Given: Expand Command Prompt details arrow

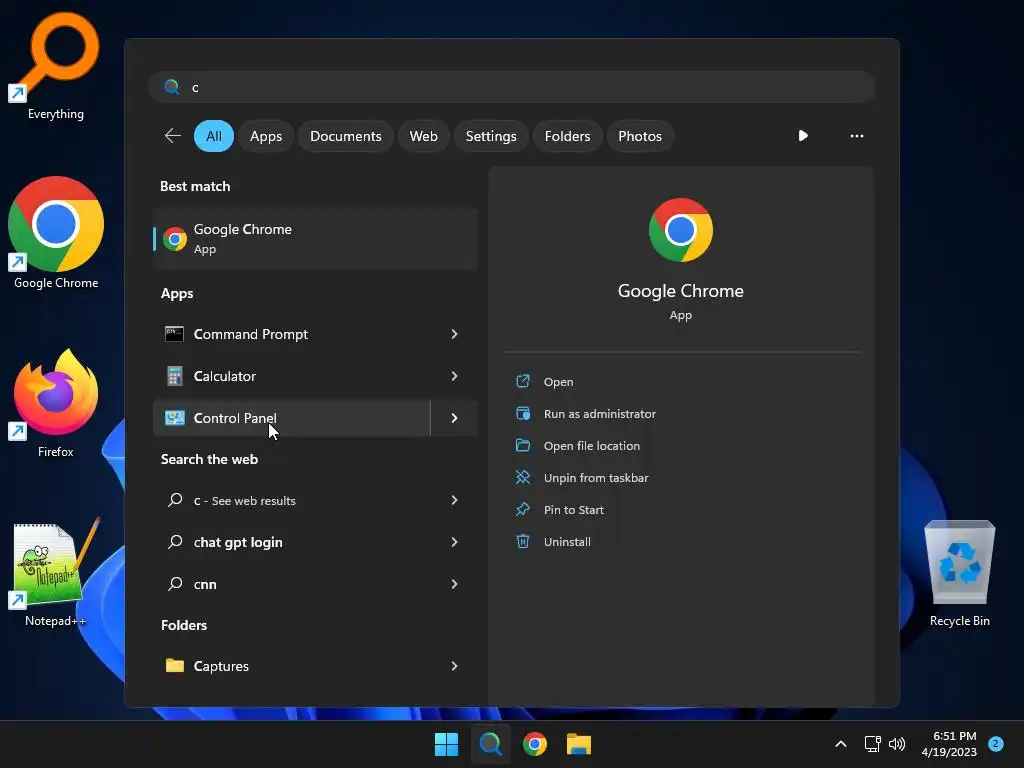Looking at the screenshot, I should point(455,334).
